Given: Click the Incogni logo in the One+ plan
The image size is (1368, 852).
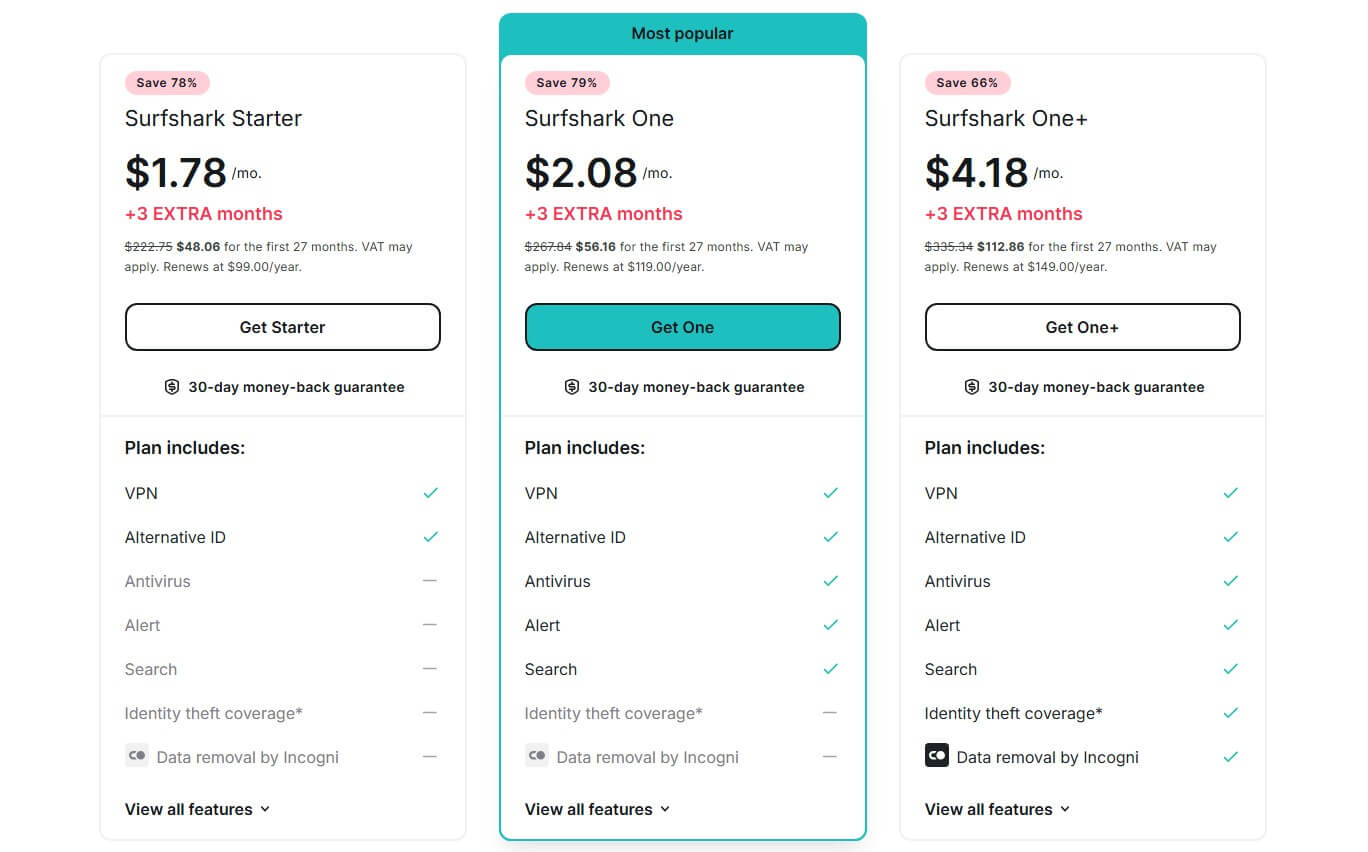Looking at the screenshot, I should pos(937,756).
